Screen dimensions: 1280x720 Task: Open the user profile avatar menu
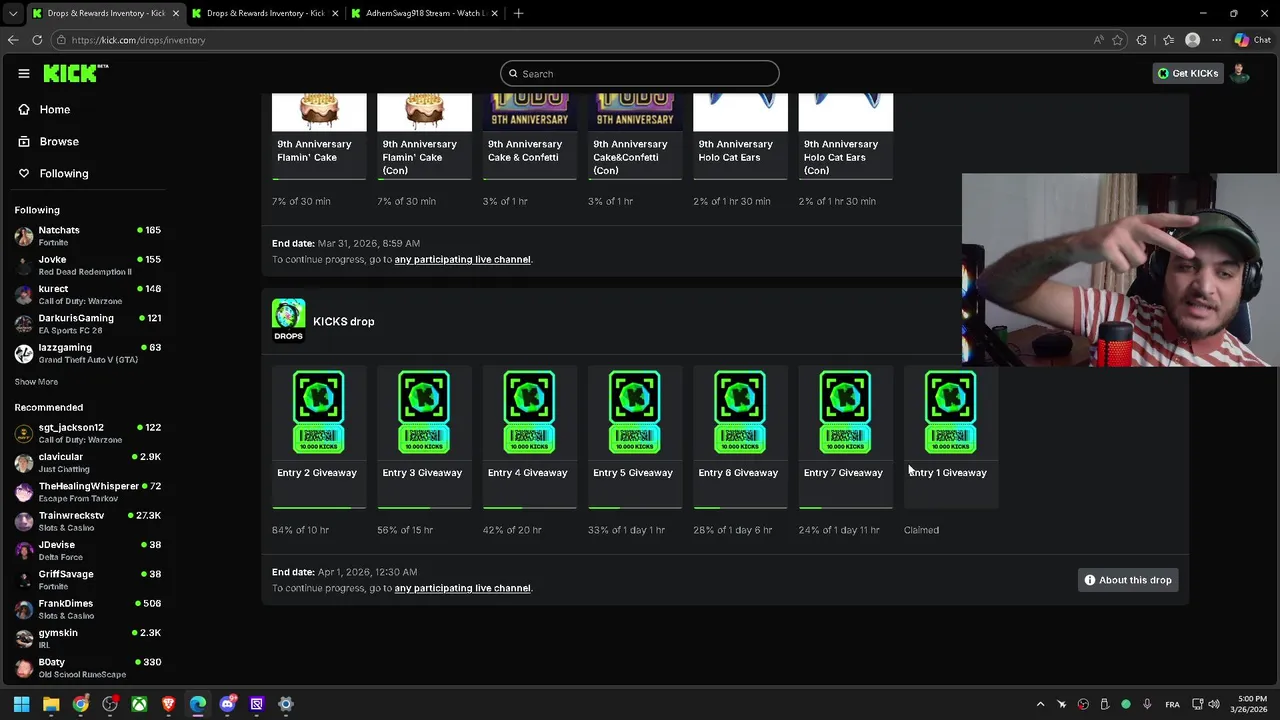(x=1240, y=73)
